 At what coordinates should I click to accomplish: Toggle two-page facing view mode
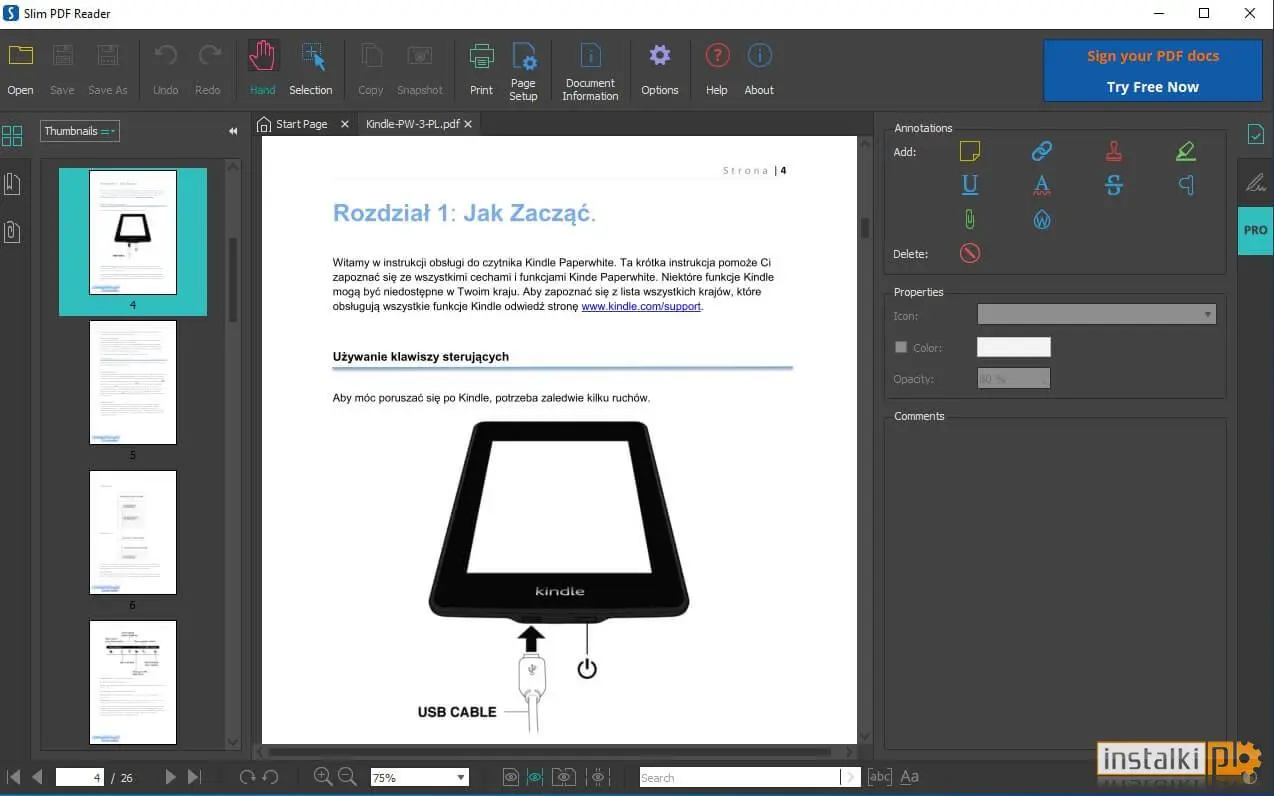tap(565, 777)
